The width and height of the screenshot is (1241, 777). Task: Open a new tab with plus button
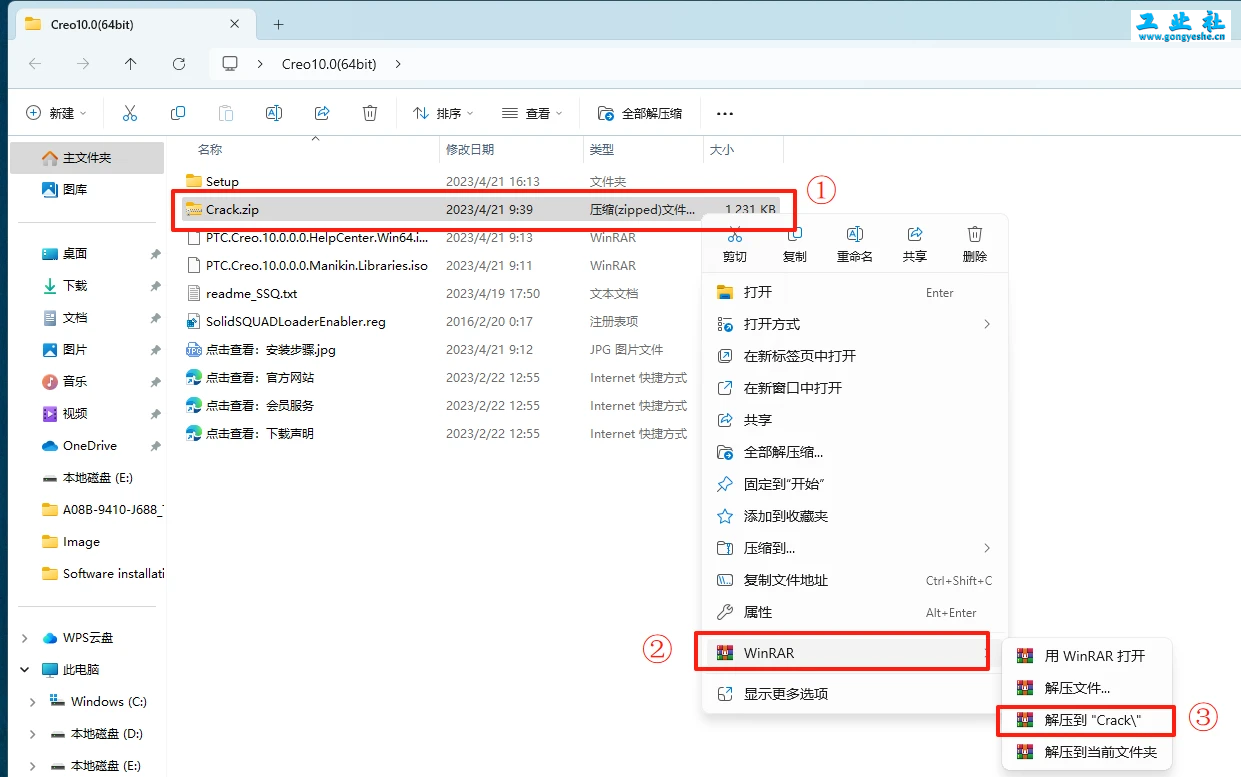click(x=278, y=24)
